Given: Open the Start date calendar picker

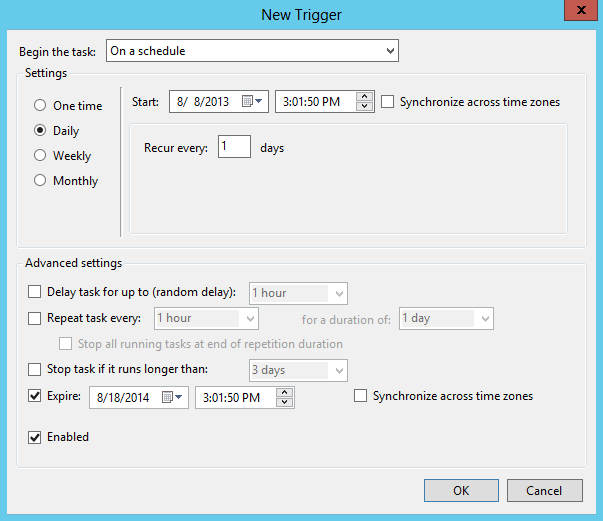Looking at the screenshot, I should (253, 102).
